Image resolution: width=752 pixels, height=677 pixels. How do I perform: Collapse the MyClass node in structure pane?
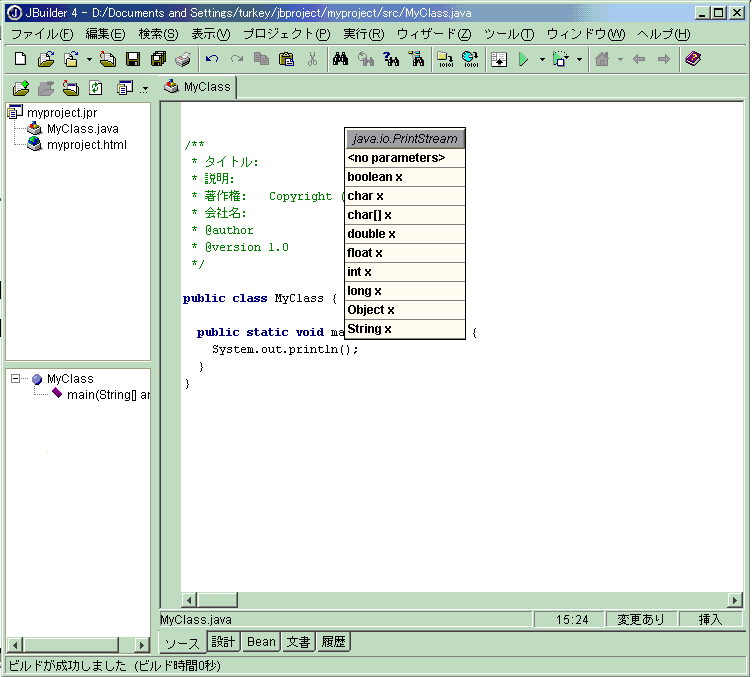point(16,379)
